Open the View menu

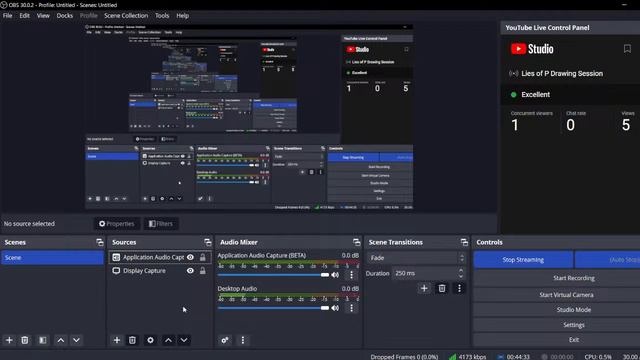[43, 16]
